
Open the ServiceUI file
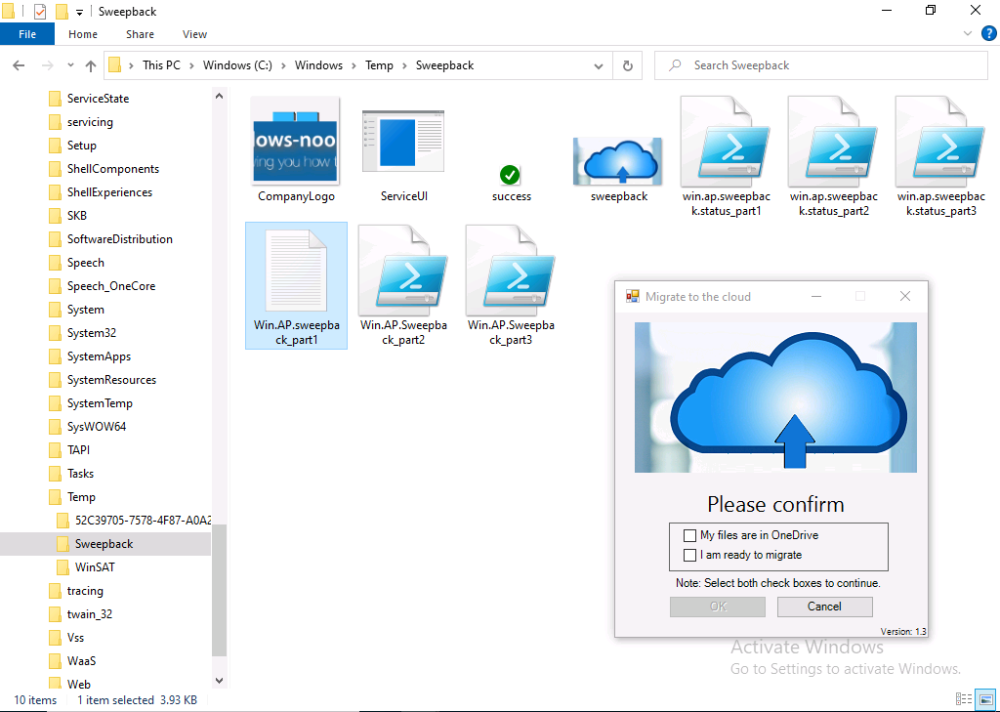point(403,140)
